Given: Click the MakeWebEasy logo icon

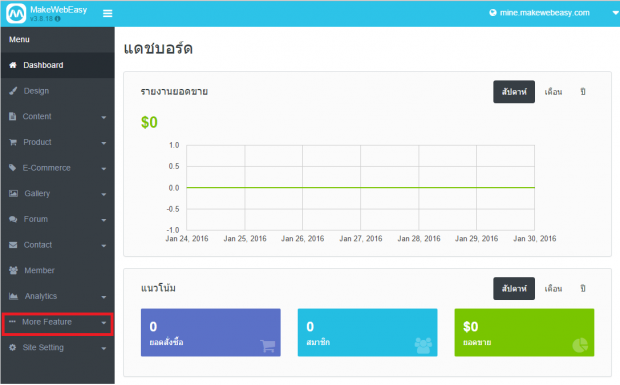Looking at the screenshot, I should (16, 13).
